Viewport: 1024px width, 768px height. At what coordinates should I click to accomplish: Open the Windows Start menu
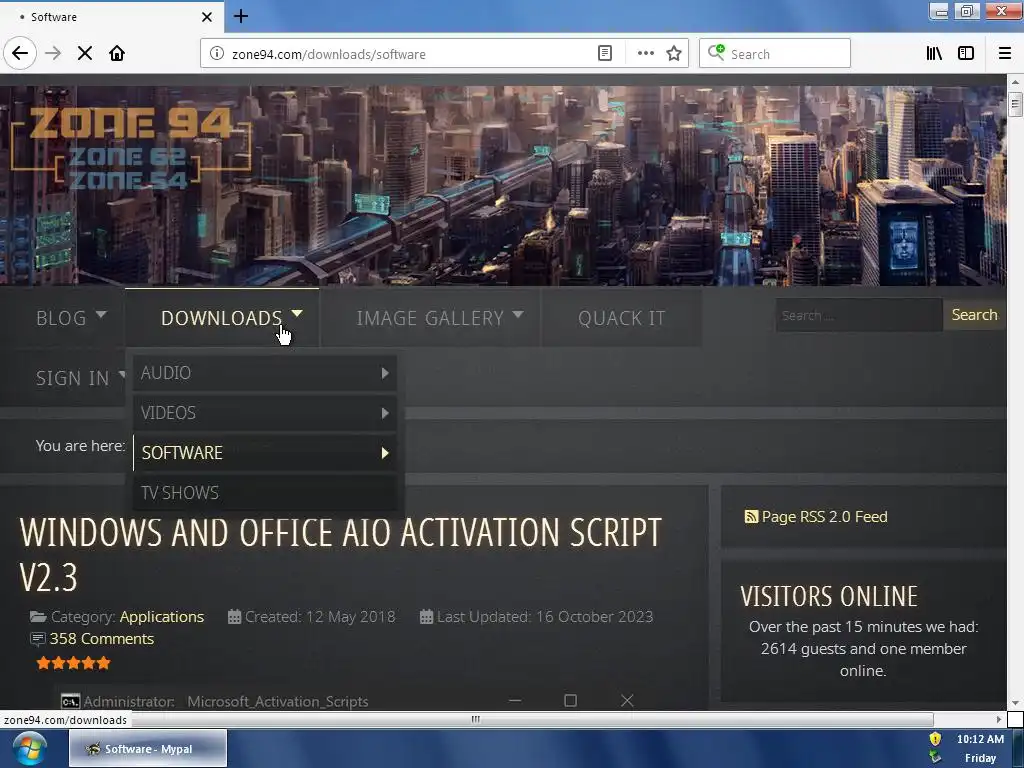tap(29, 748)
